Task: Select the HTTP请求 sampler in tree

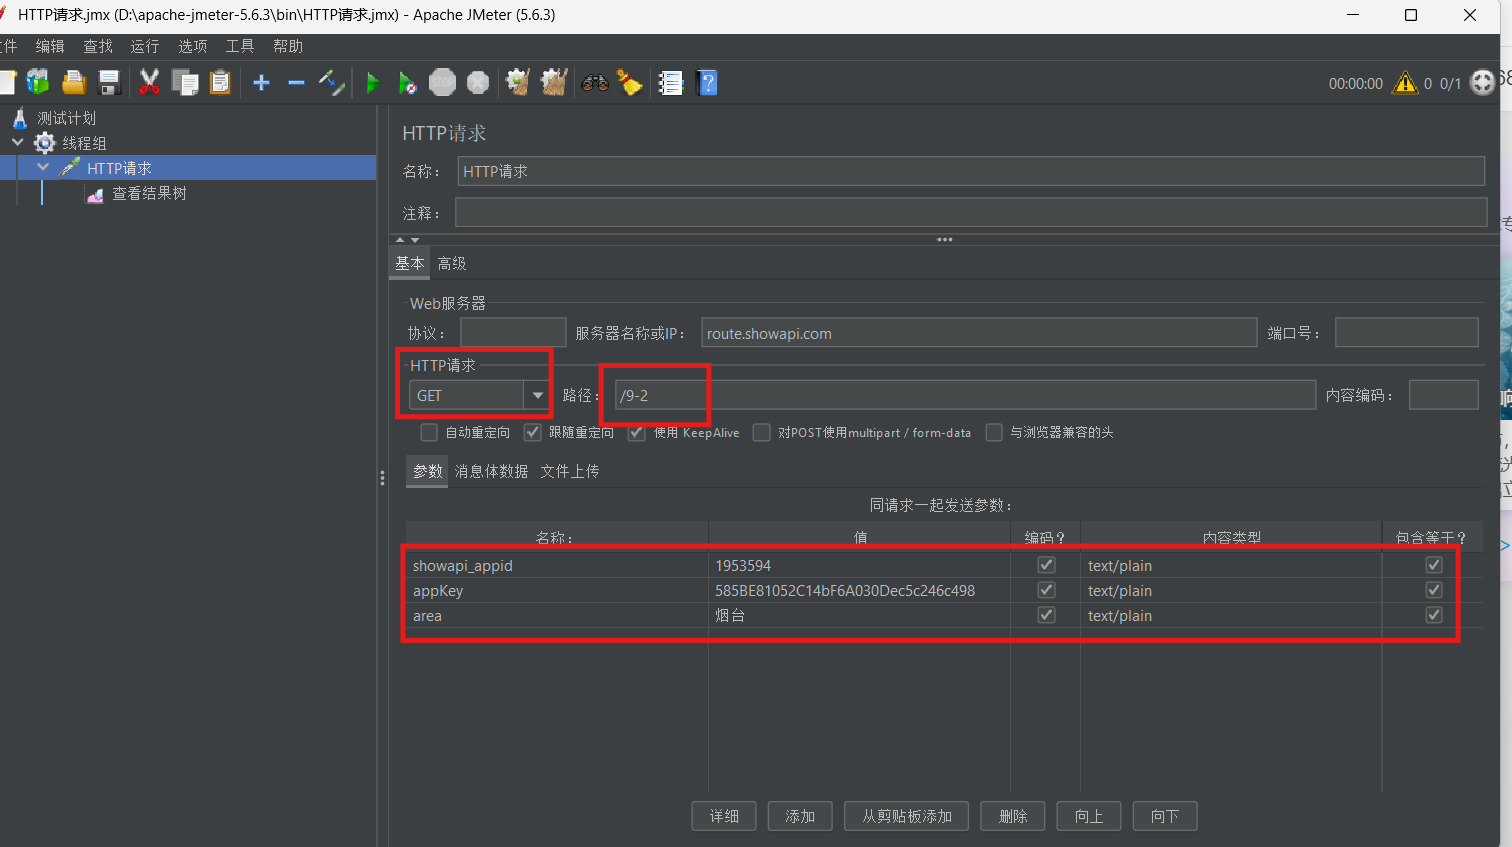Action: point(119,168)
